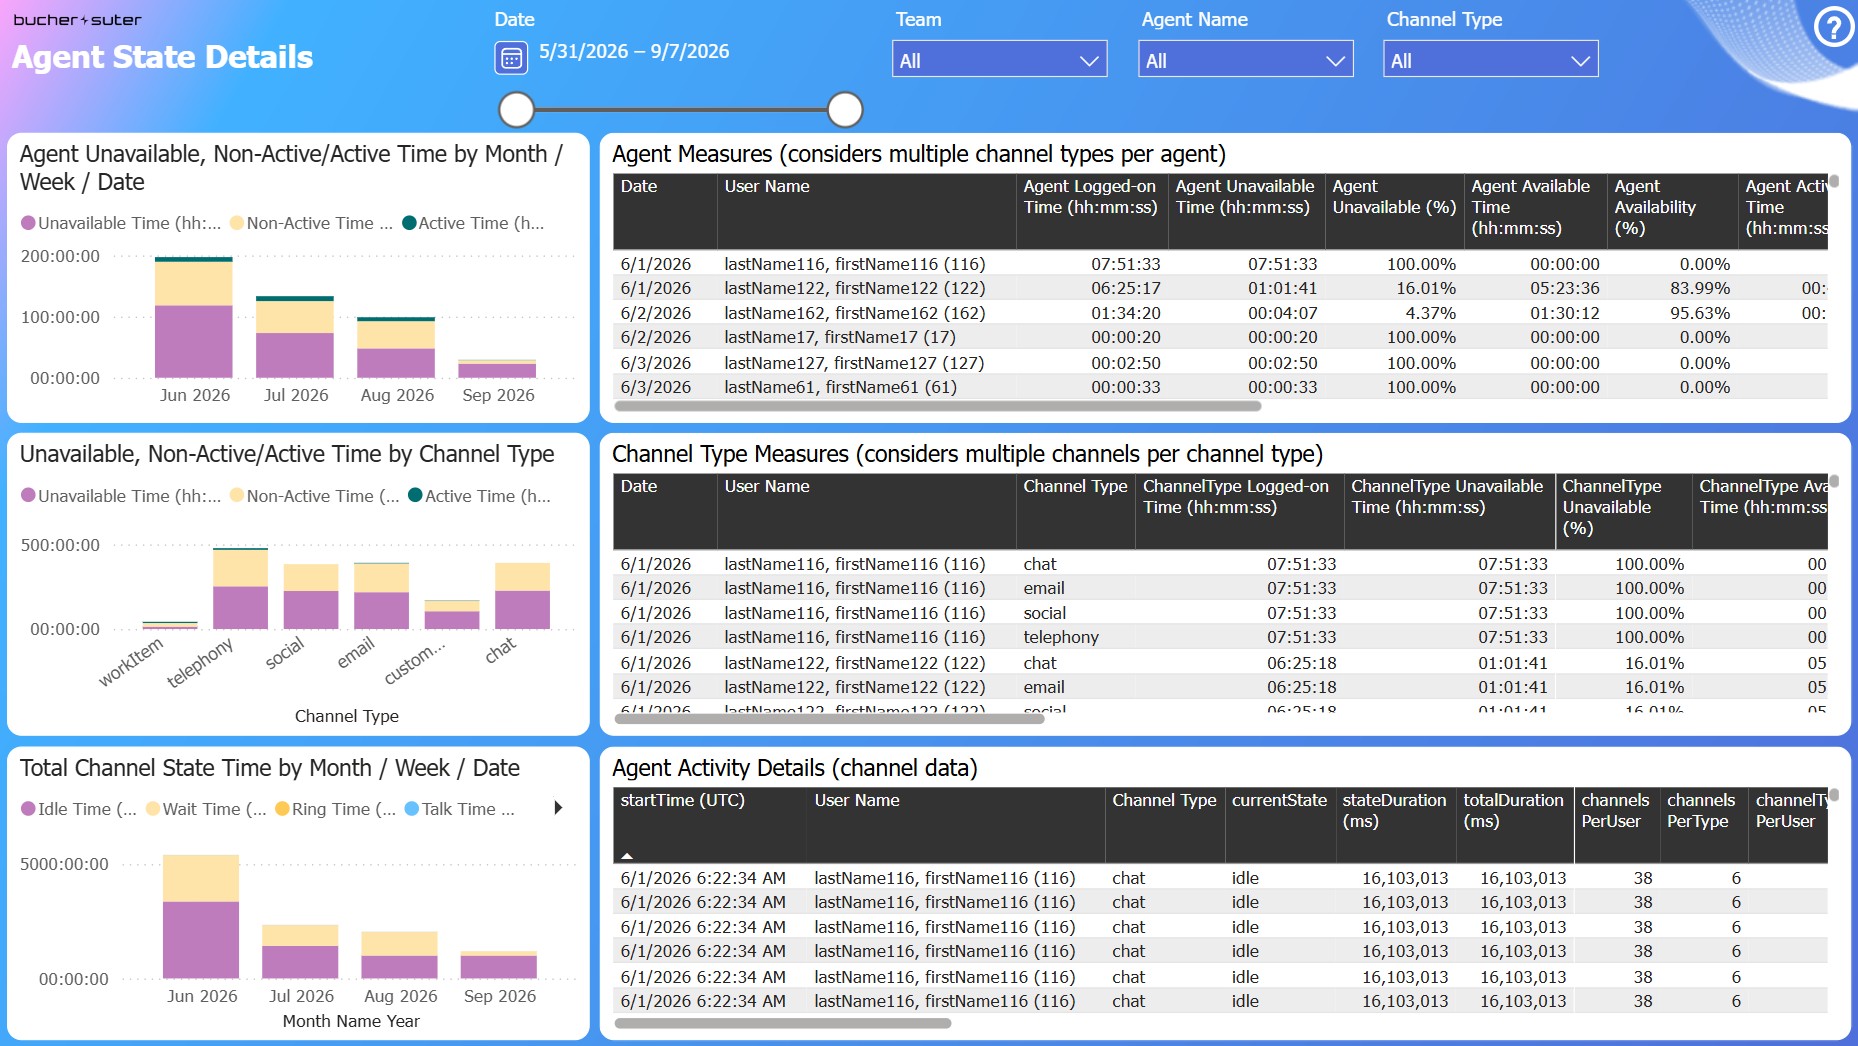Show more legend items in Total Channel State chart

pyautogui.click(x=558, y=808)
